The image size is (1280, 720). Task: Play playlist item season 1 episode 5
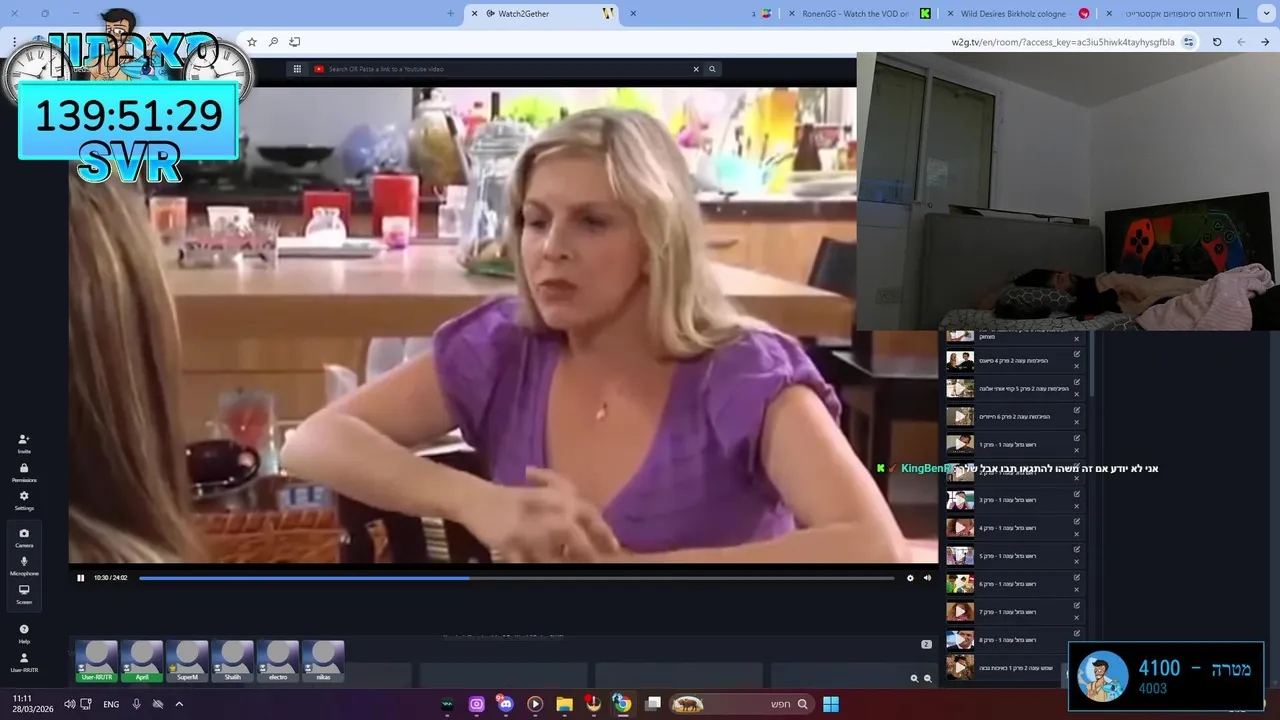[x=960, y=556]
